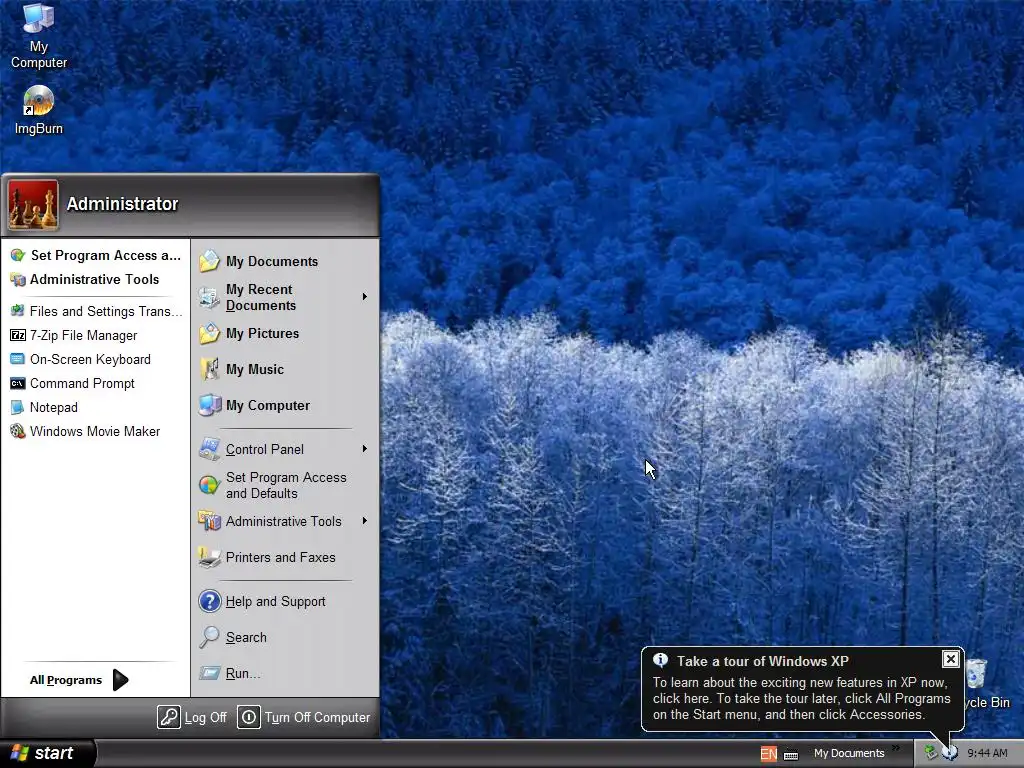This screenshot has height=768, width=1024.
Task: Click Safely Remove Hardware tray icon
Action: tap(931, 753)
